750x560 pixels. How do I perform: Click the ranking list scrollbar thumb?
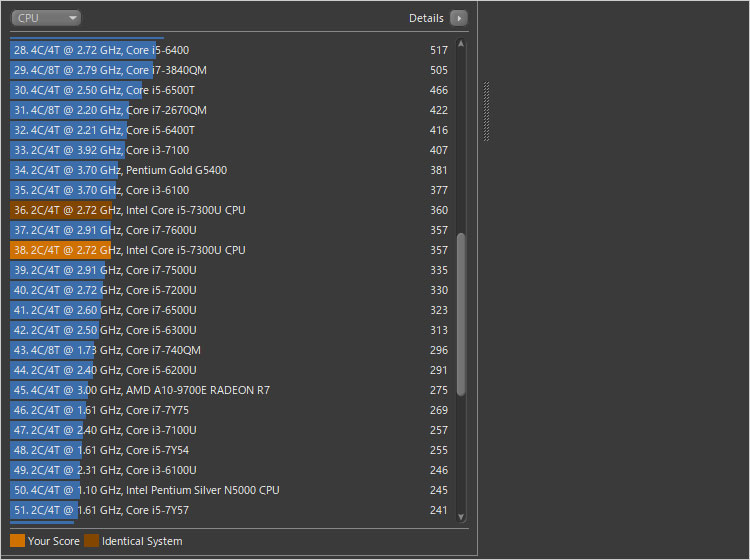(461, 314)
